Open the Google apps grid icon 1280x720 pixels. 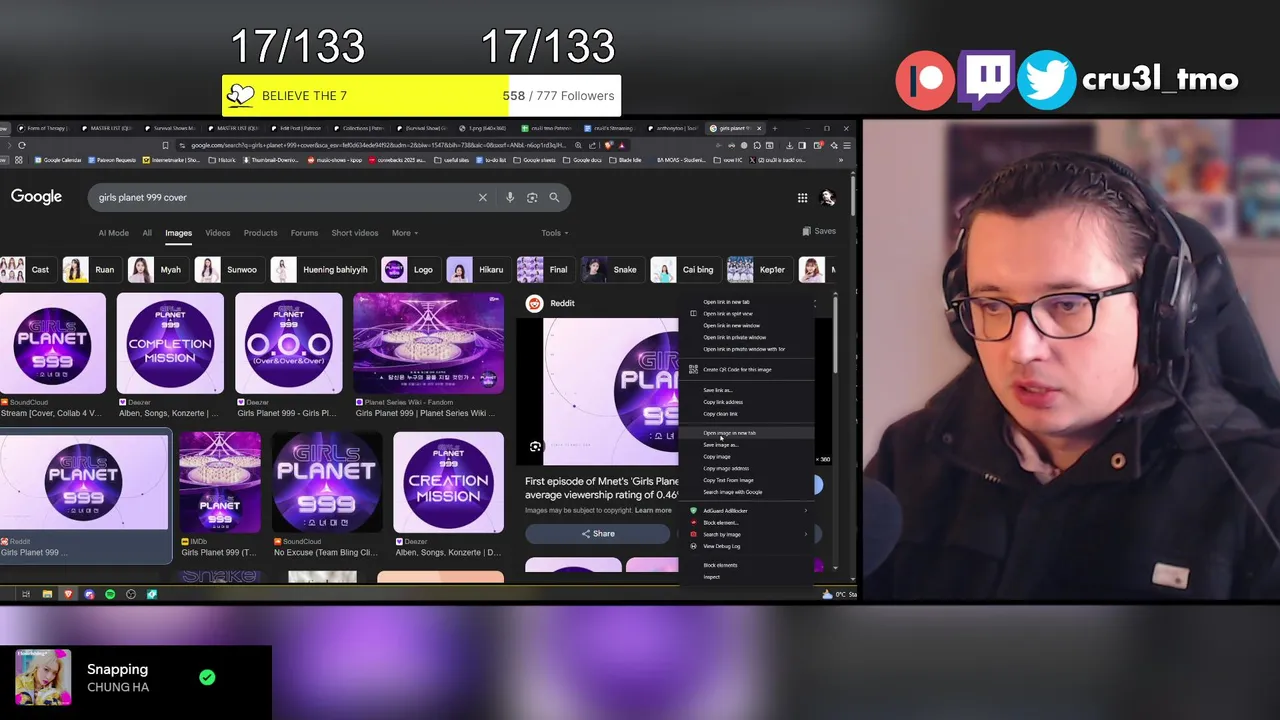click(x=802, y=198)
